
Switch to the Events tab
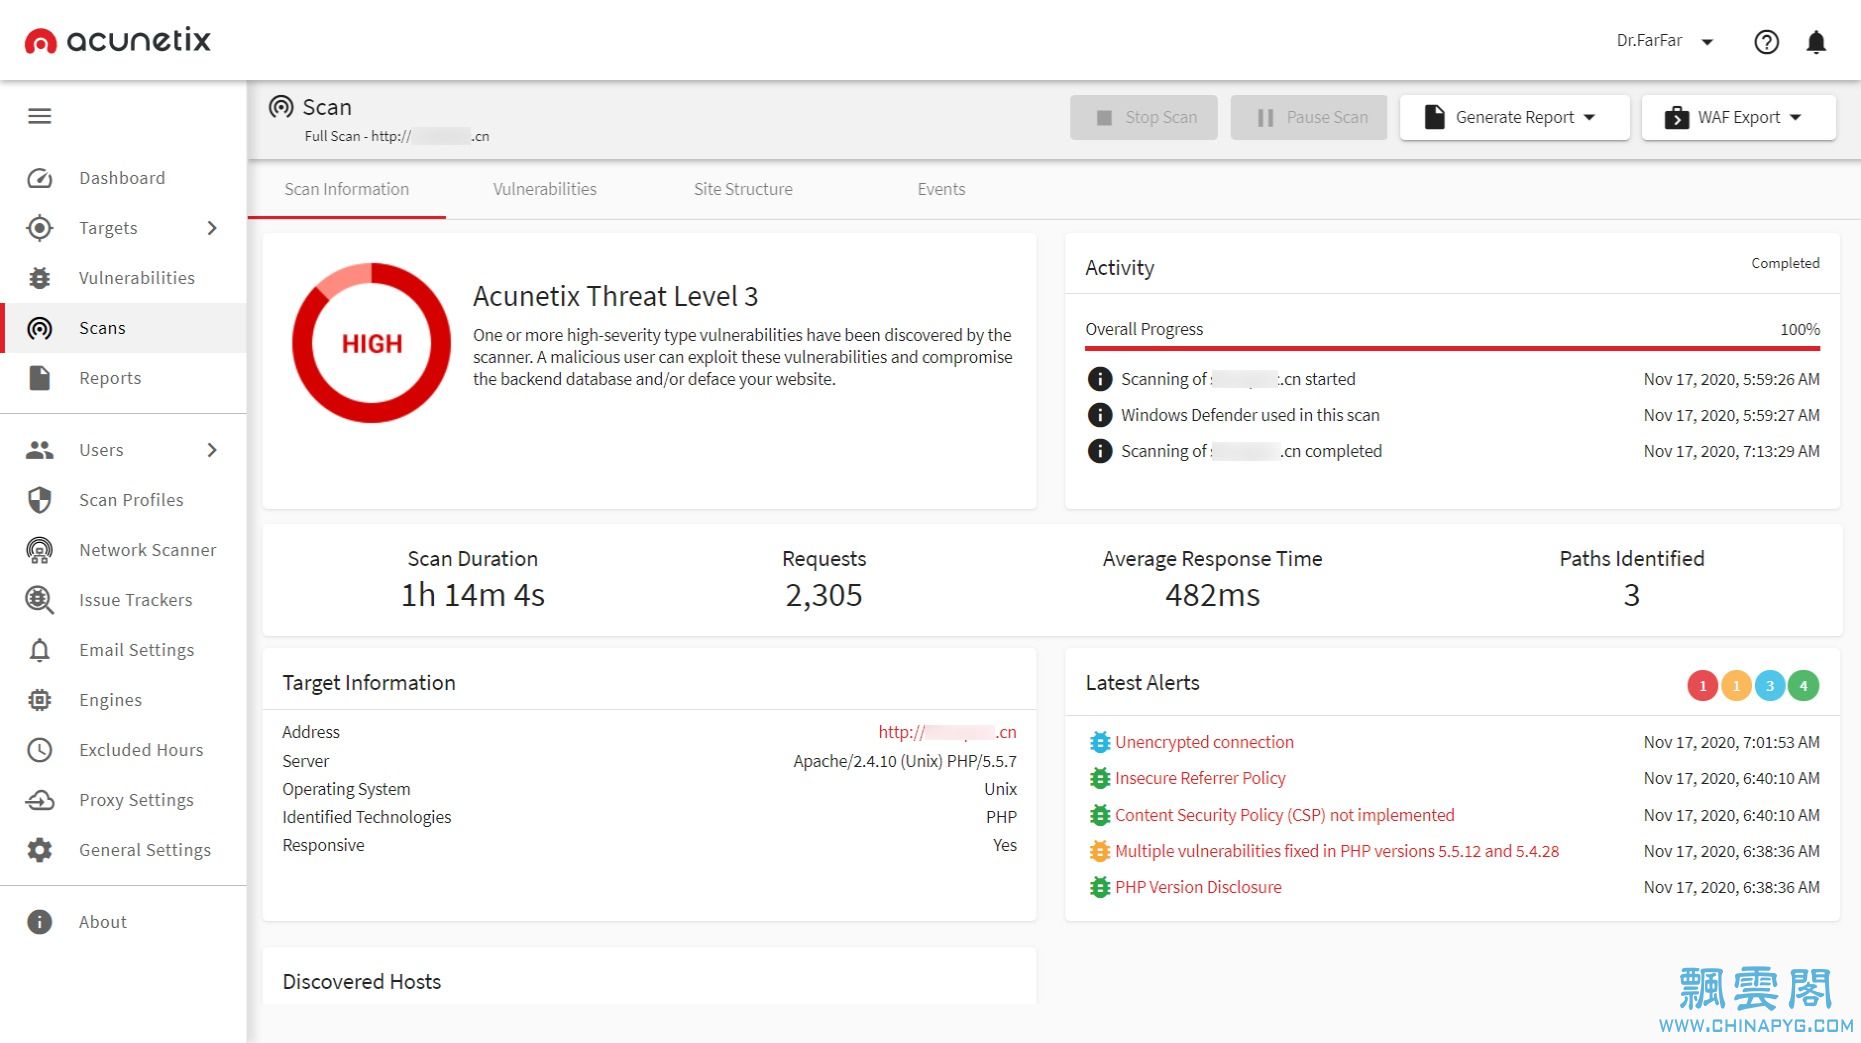click(941, 189)
